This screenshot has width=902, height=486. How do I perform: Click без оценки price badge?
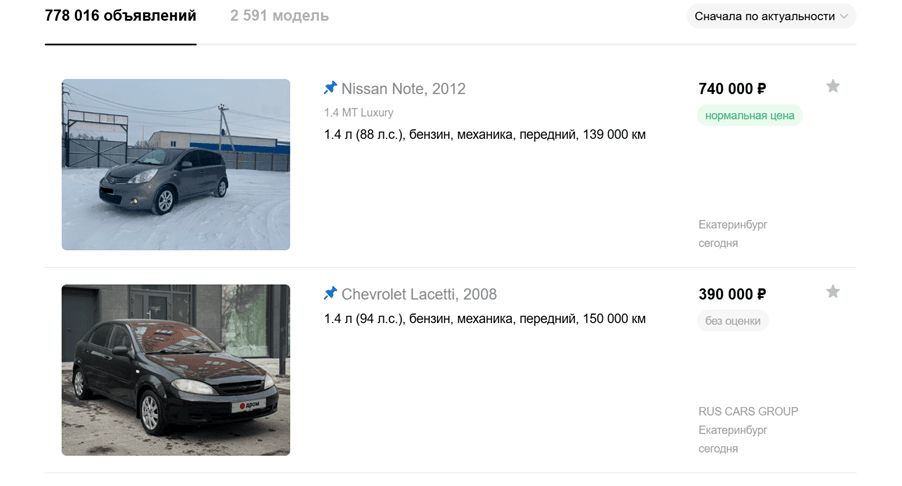pyautogui.click(x=733, y=320)
